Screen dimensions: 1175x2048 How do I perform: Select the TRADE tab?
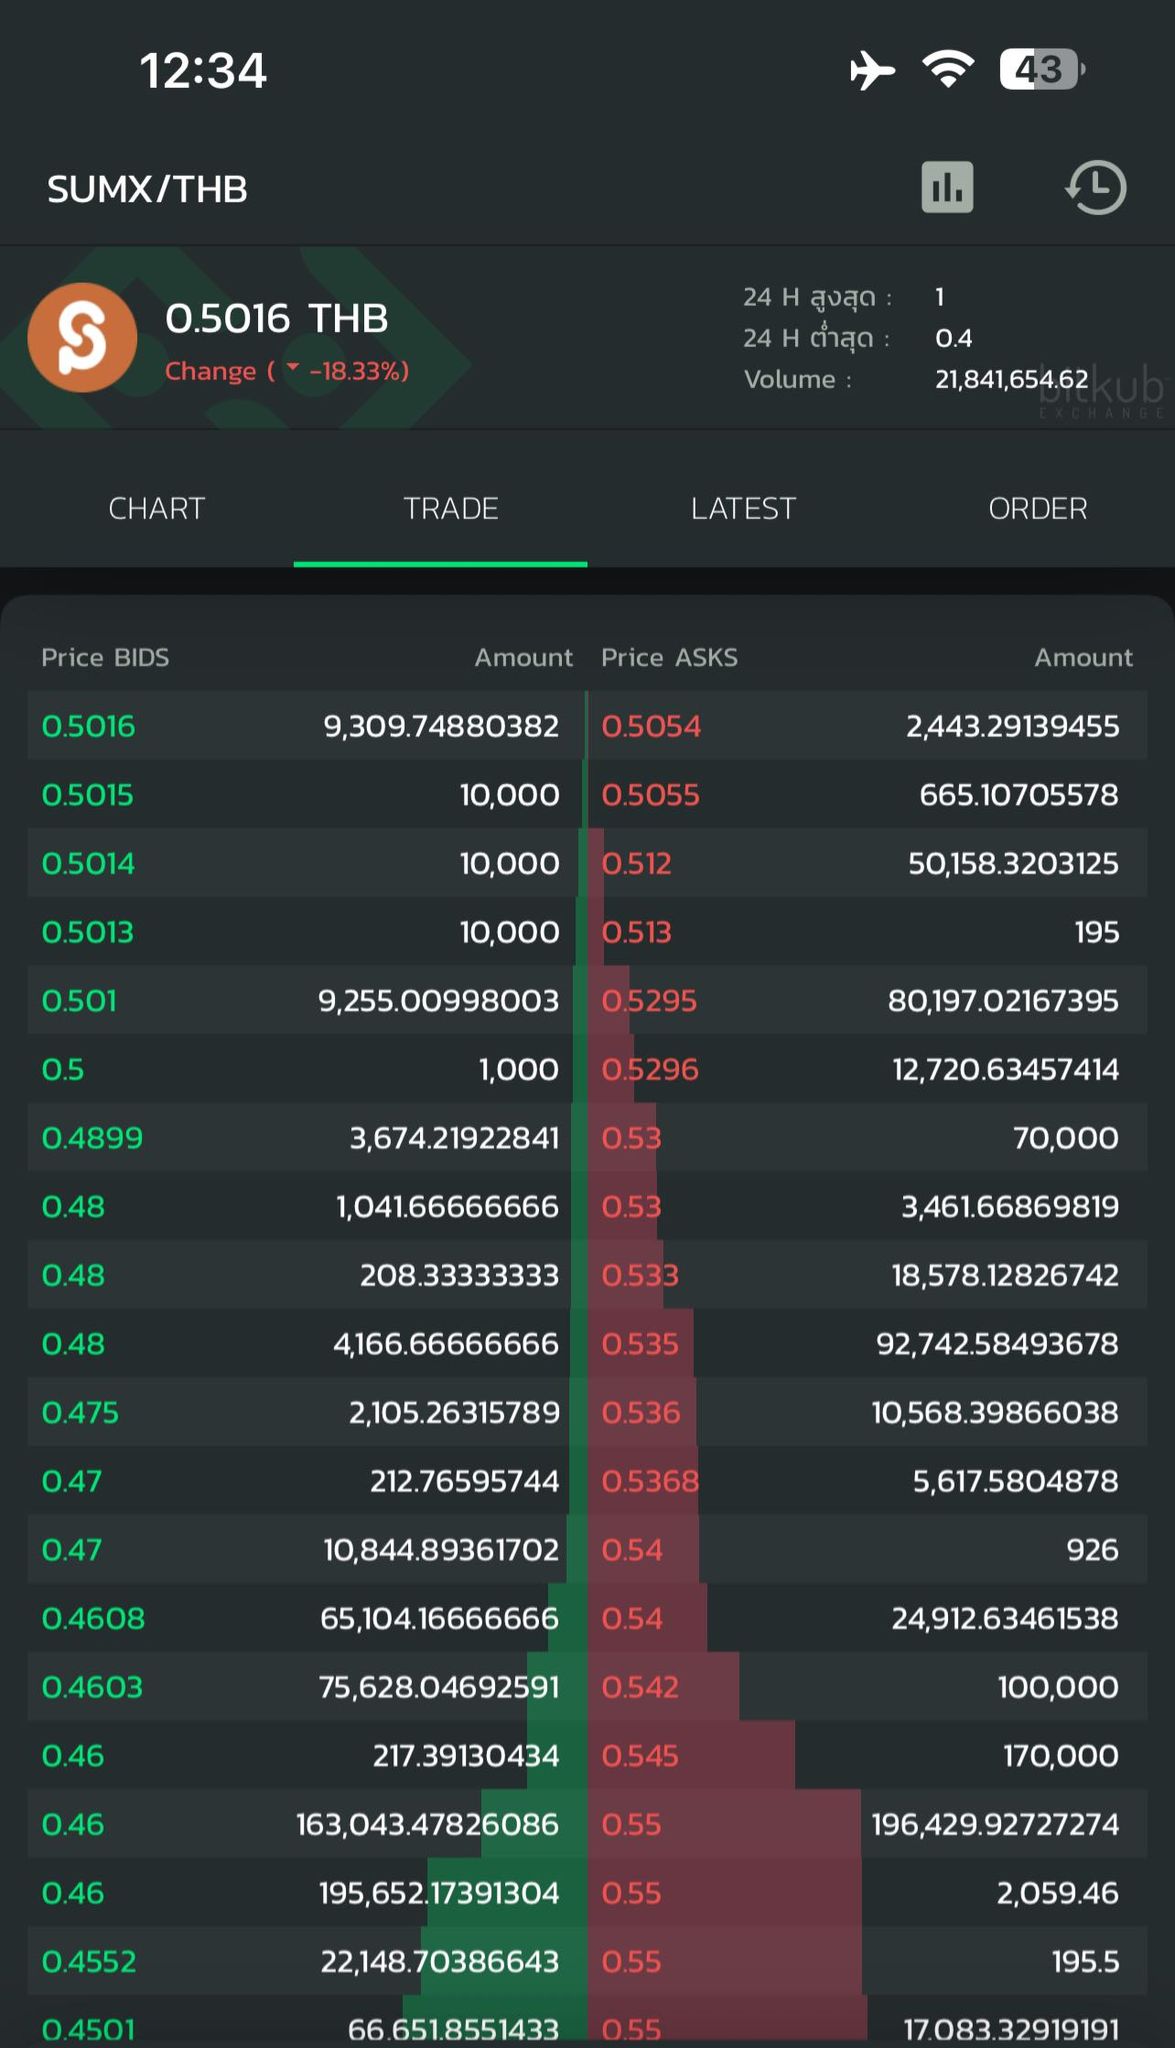(451, 509)
